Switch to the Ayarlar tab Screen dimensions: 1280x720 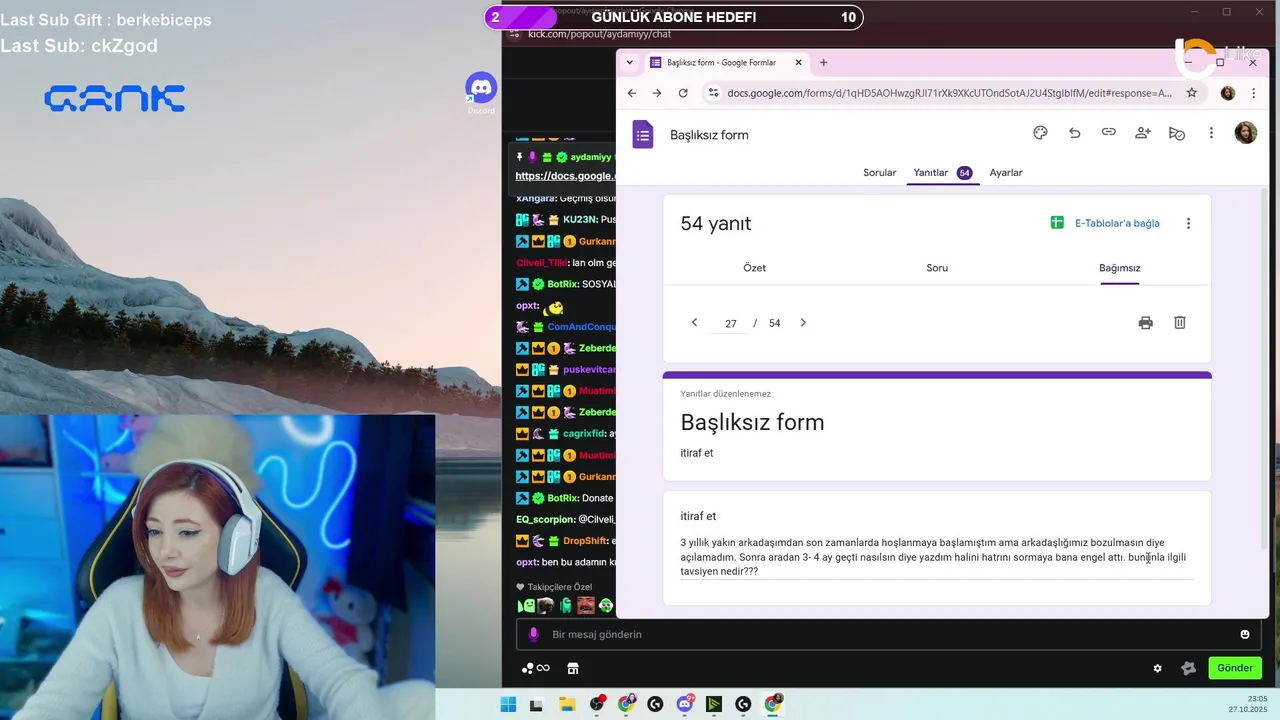pyautogui.click(x=1006, y=173)
